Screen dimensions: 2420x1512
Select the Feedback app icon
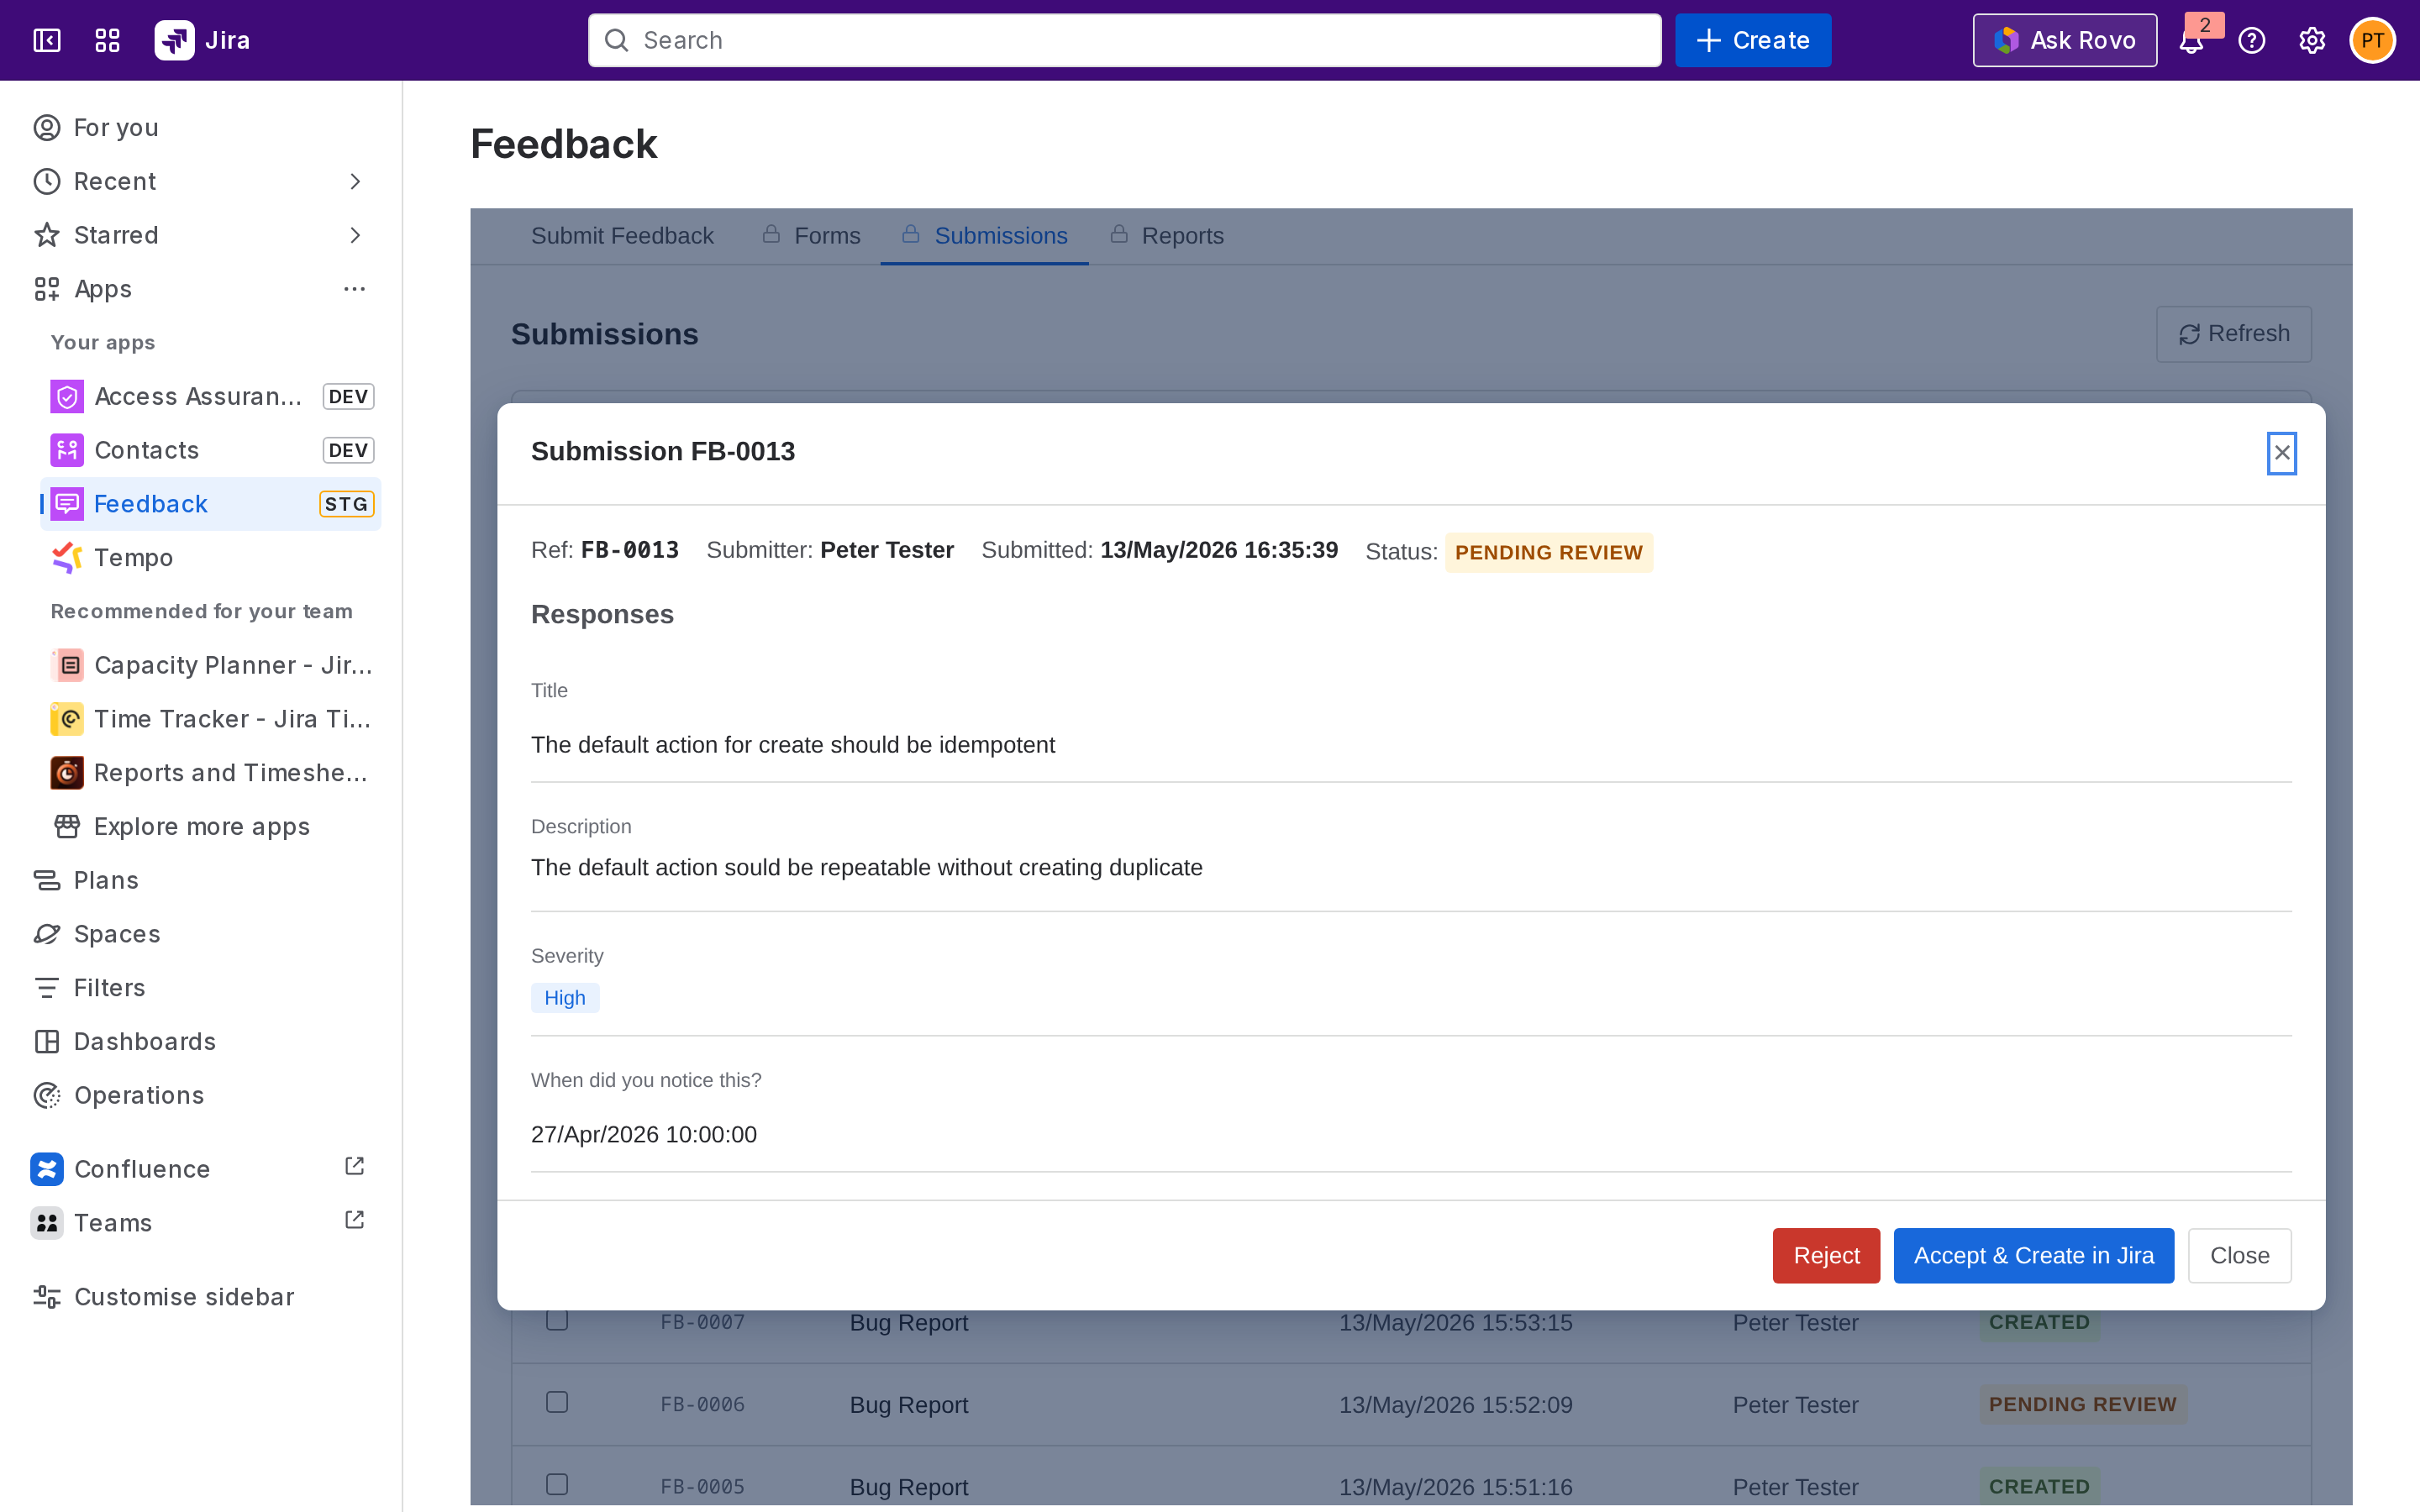67,504
